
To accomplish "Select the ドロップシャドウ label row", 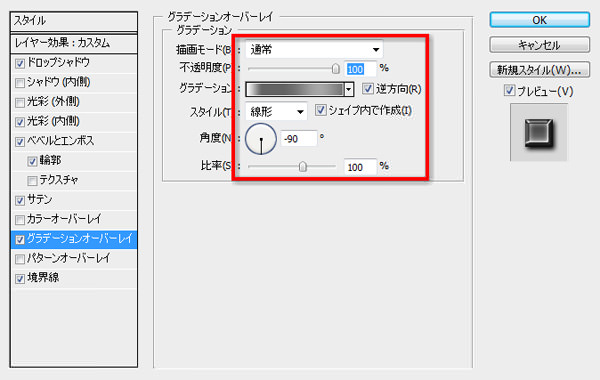I will pos(58,62).
